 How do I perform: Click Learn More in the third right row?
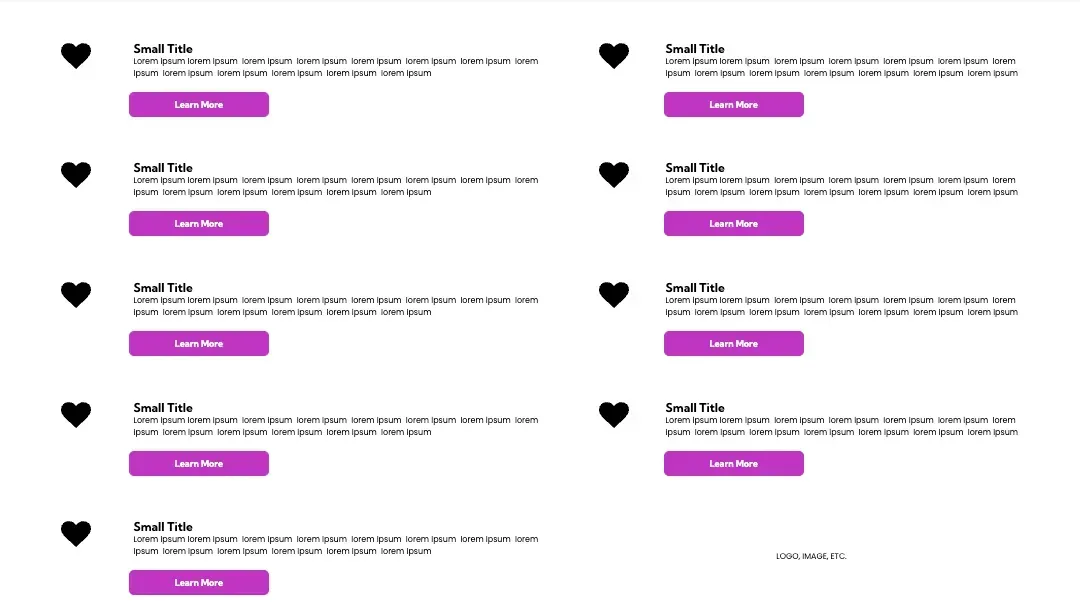pyautogui.click(x=734, y=344)
